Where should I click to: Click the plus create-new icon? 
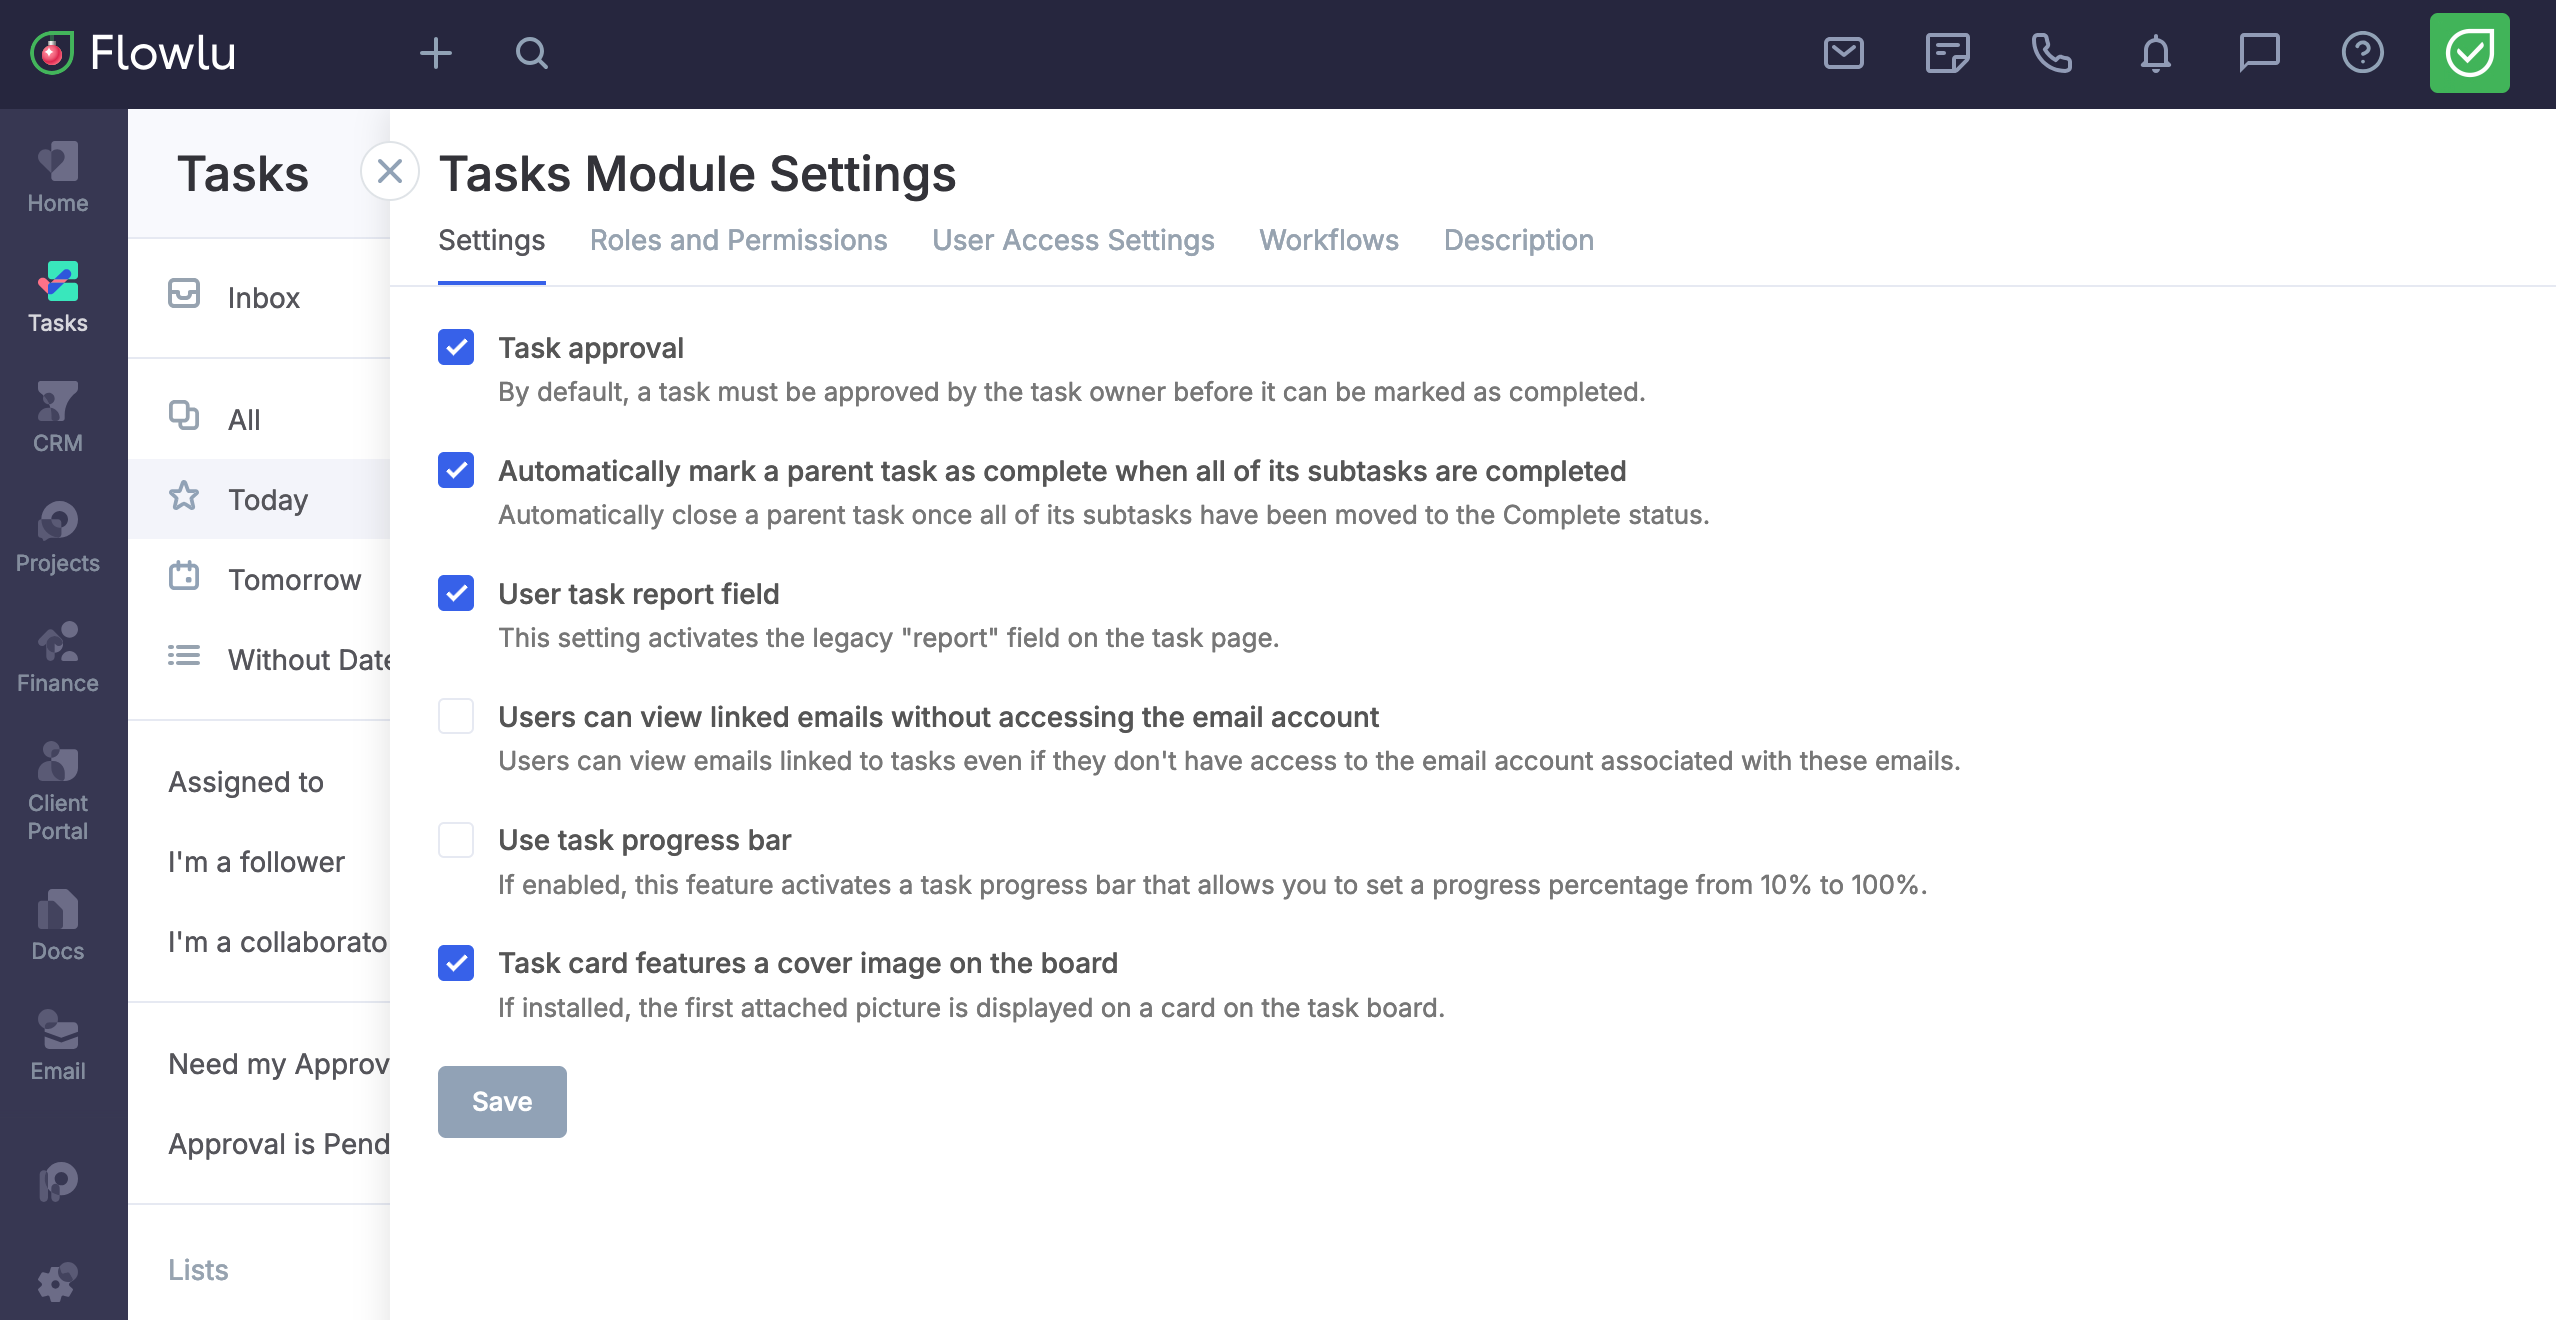point(435,53)
